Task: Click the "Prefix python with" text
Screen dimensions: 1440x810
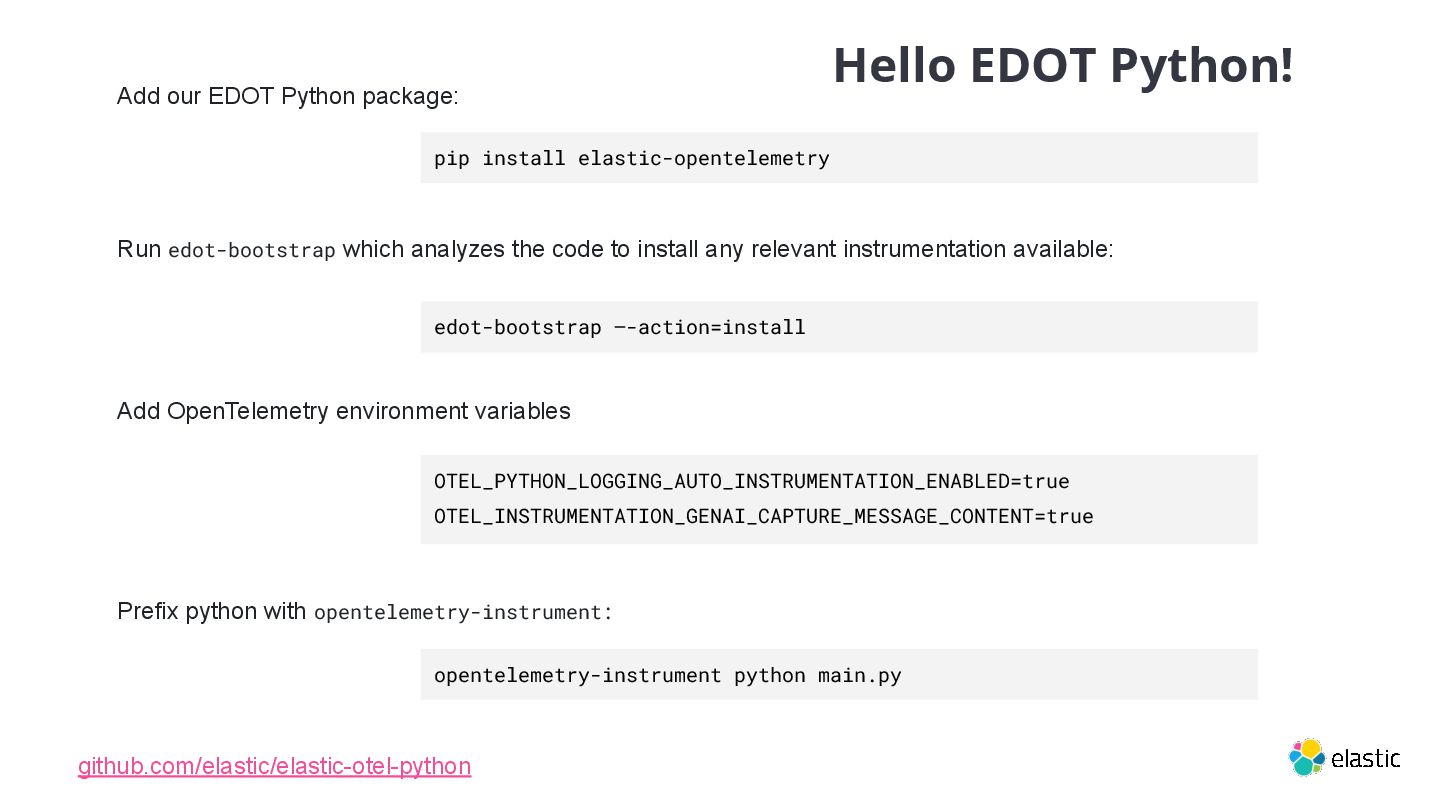Action: coord(211,611)
